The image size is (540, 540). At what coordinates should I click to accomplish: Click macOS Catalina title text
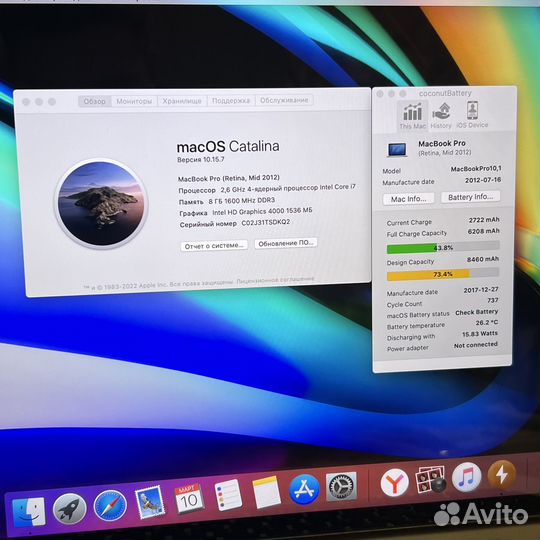pos(228,147)
